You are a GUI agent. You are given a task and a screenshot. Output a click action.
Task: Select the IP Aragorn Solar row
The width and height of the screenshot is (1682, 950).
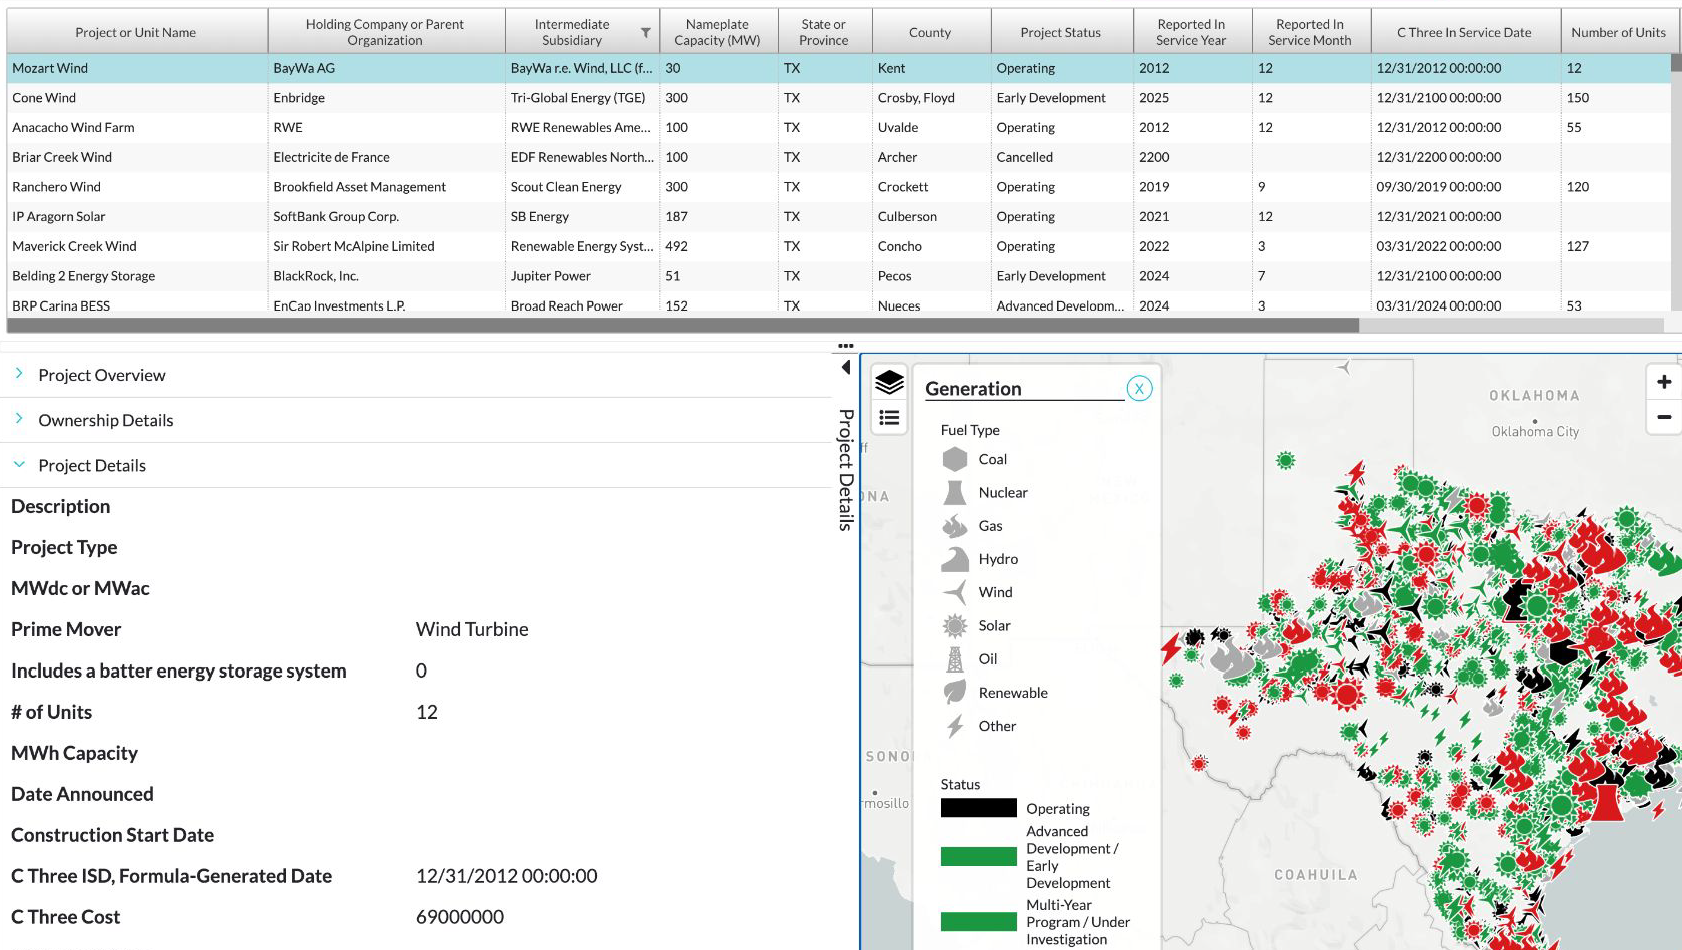tap(838, 216)
